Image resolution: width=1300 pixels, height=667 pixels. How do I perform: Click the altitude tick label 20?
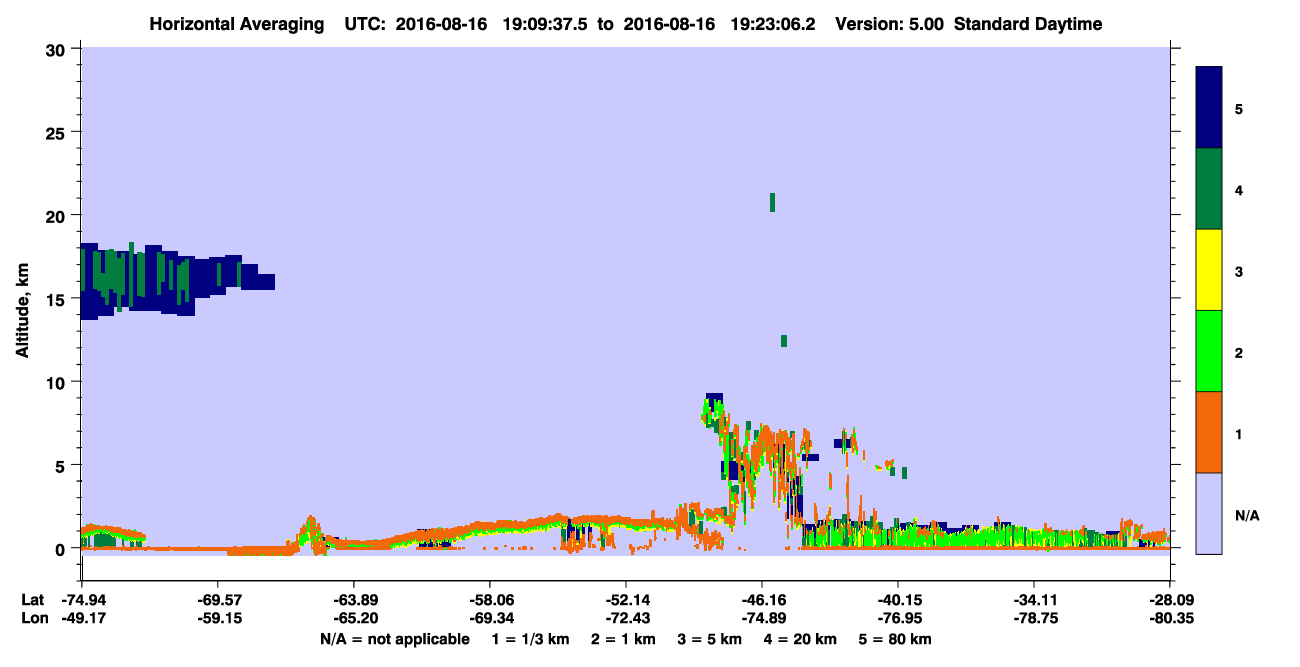point(58,216)
